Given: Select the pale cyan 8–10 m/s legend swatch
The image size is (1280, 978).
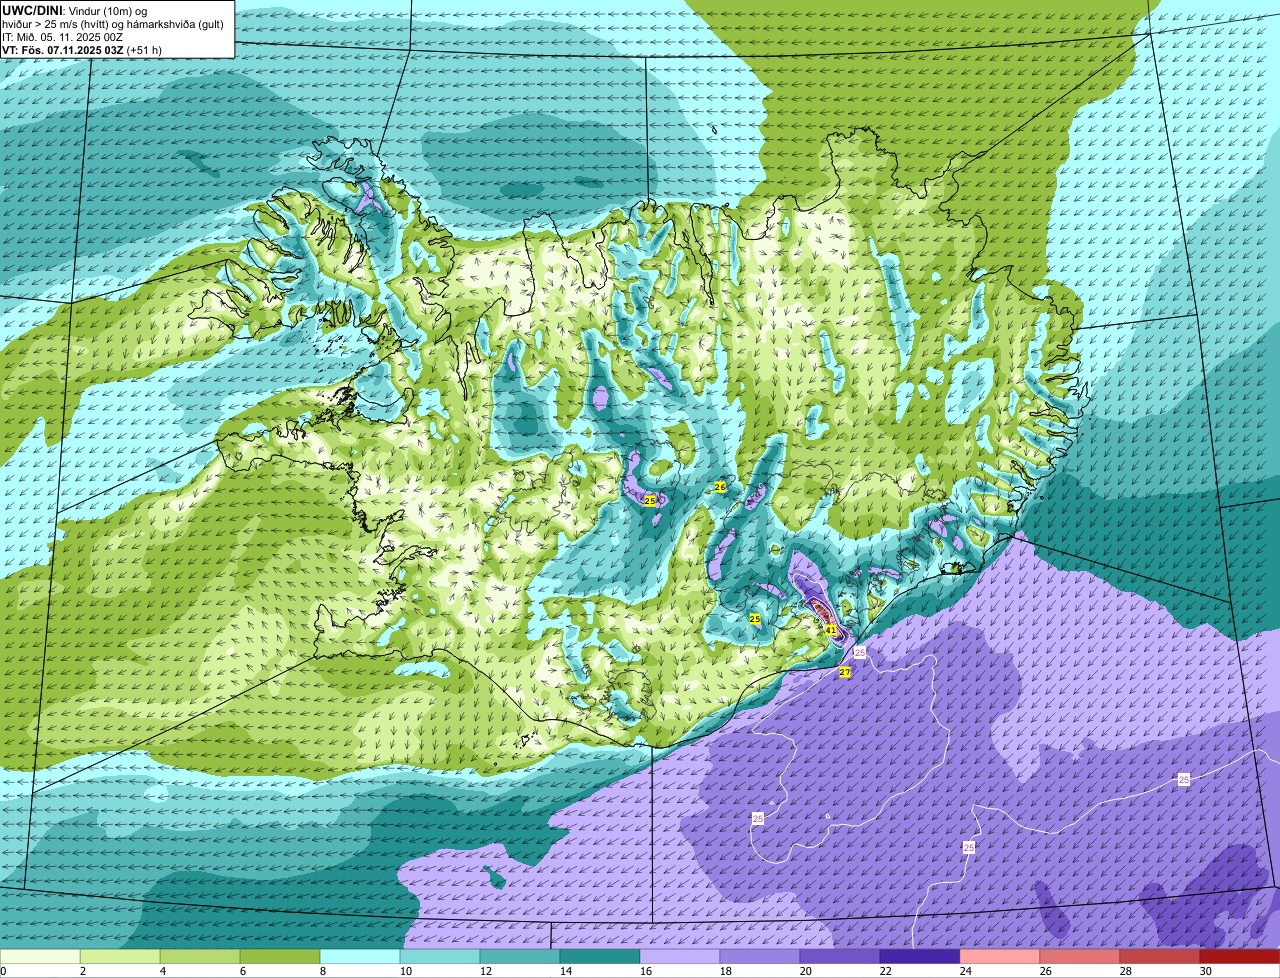Looking at the screenshot, I should (360, 957).
